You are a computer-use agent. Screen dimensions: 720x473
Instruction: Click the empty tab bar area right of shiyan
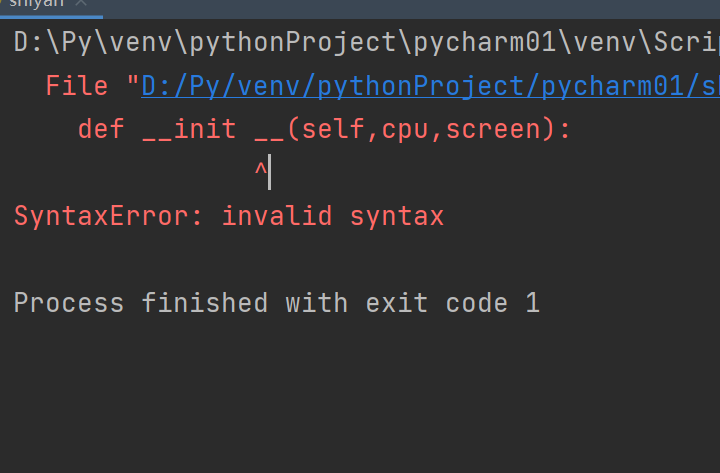[x=409, y=8]
